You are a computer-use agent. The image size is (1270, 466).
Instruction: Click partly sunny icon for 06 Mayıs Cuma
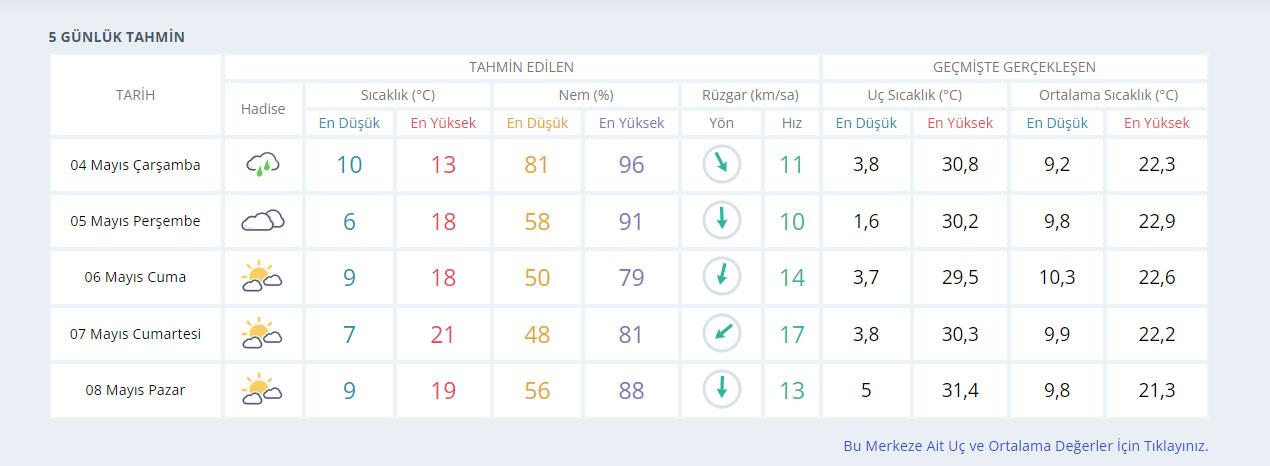click(263, 277)
